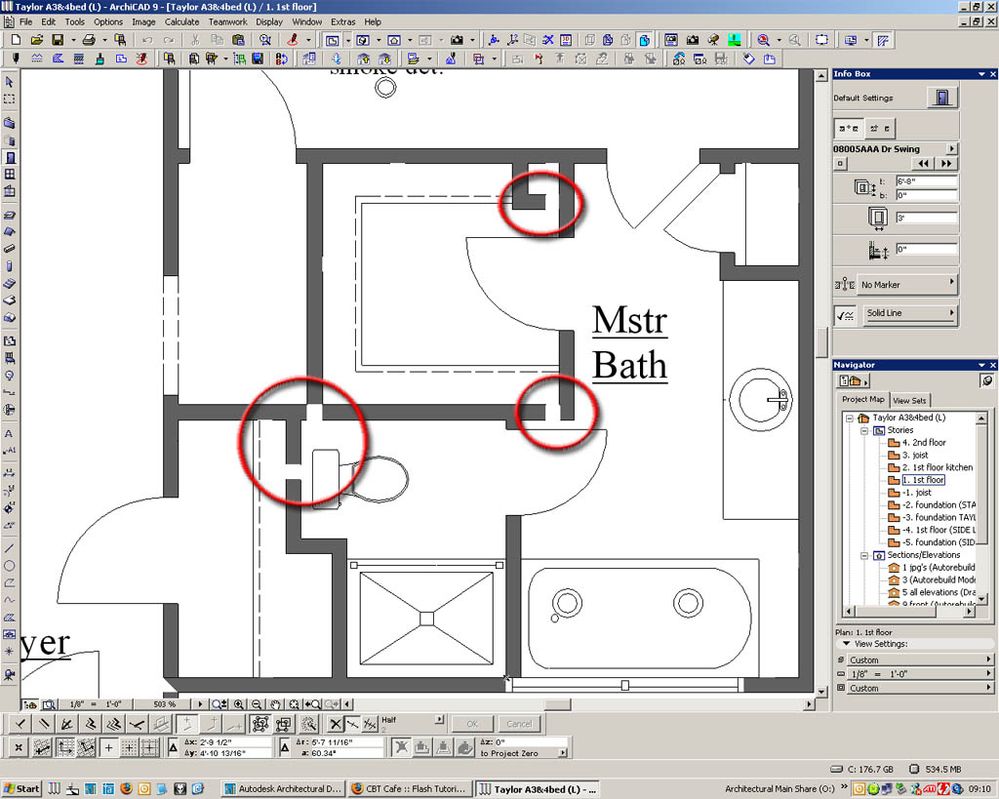Activate the Pan hand tool
The width and height of the screenshot is (999, 799).
tap(275, 704)
